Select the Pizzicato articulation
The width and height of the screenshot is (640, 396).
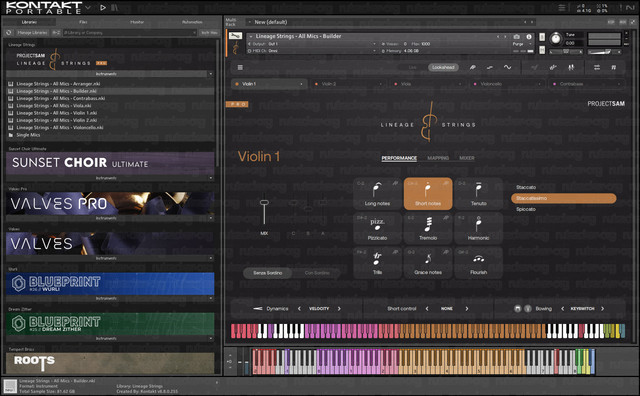click(x=377, y=228)
